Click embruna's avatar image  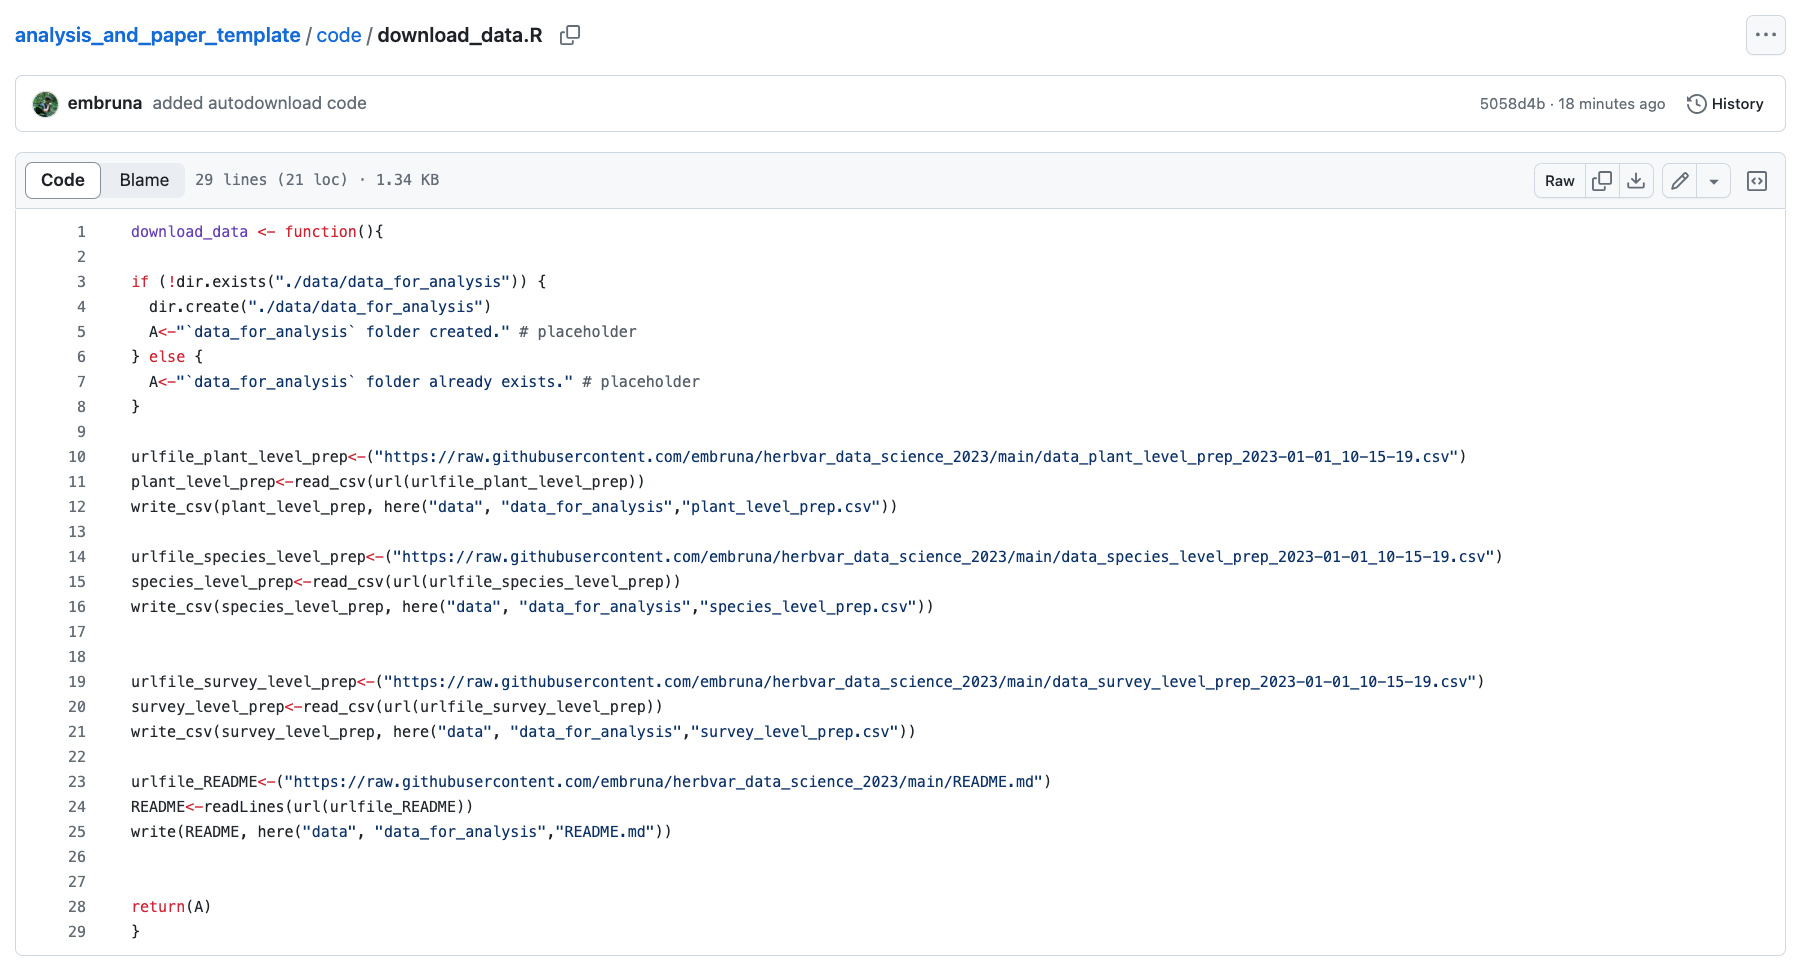45,104
